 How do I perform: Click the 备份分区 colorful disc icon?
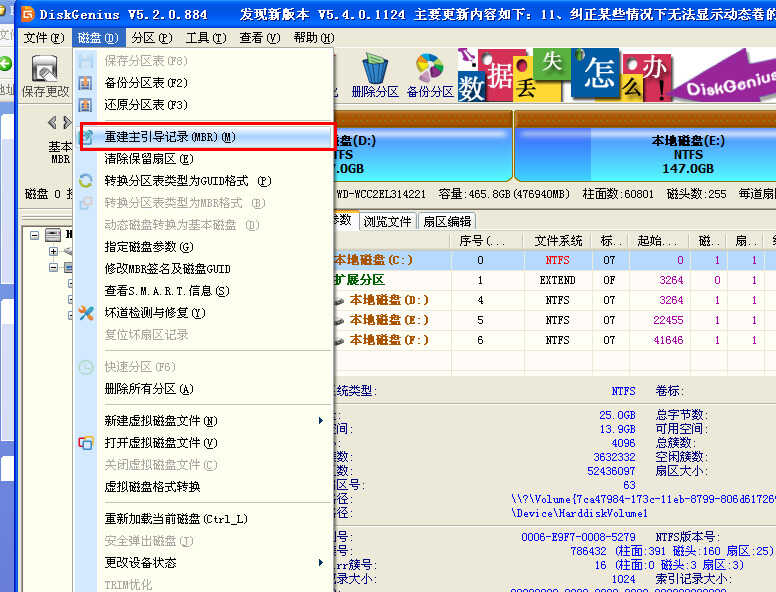pos(430,68)
